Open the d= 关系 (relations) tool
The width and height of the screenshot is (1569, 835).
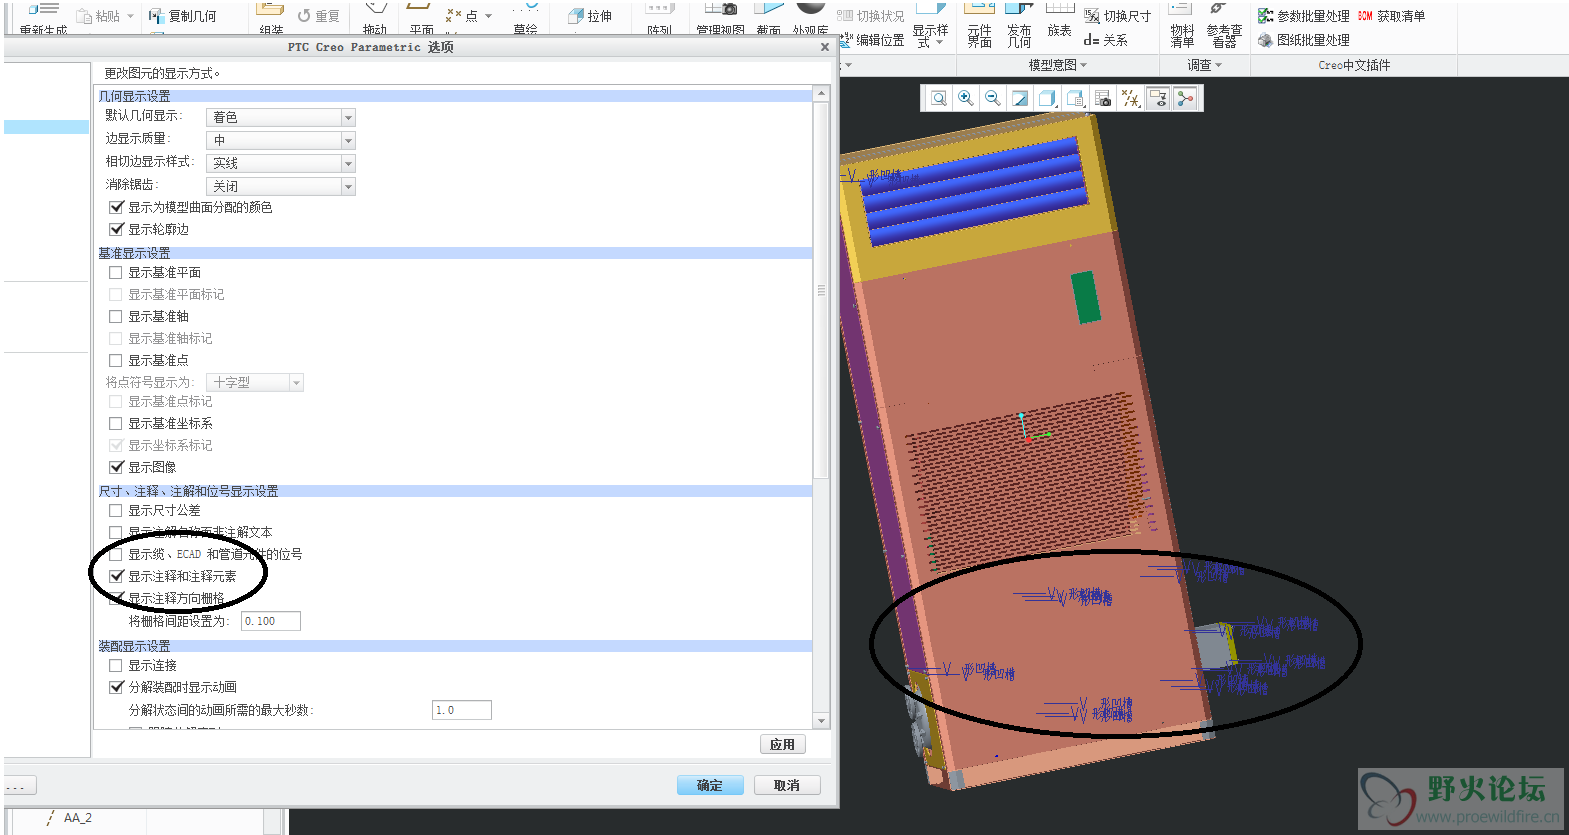tap(1106, 40)
